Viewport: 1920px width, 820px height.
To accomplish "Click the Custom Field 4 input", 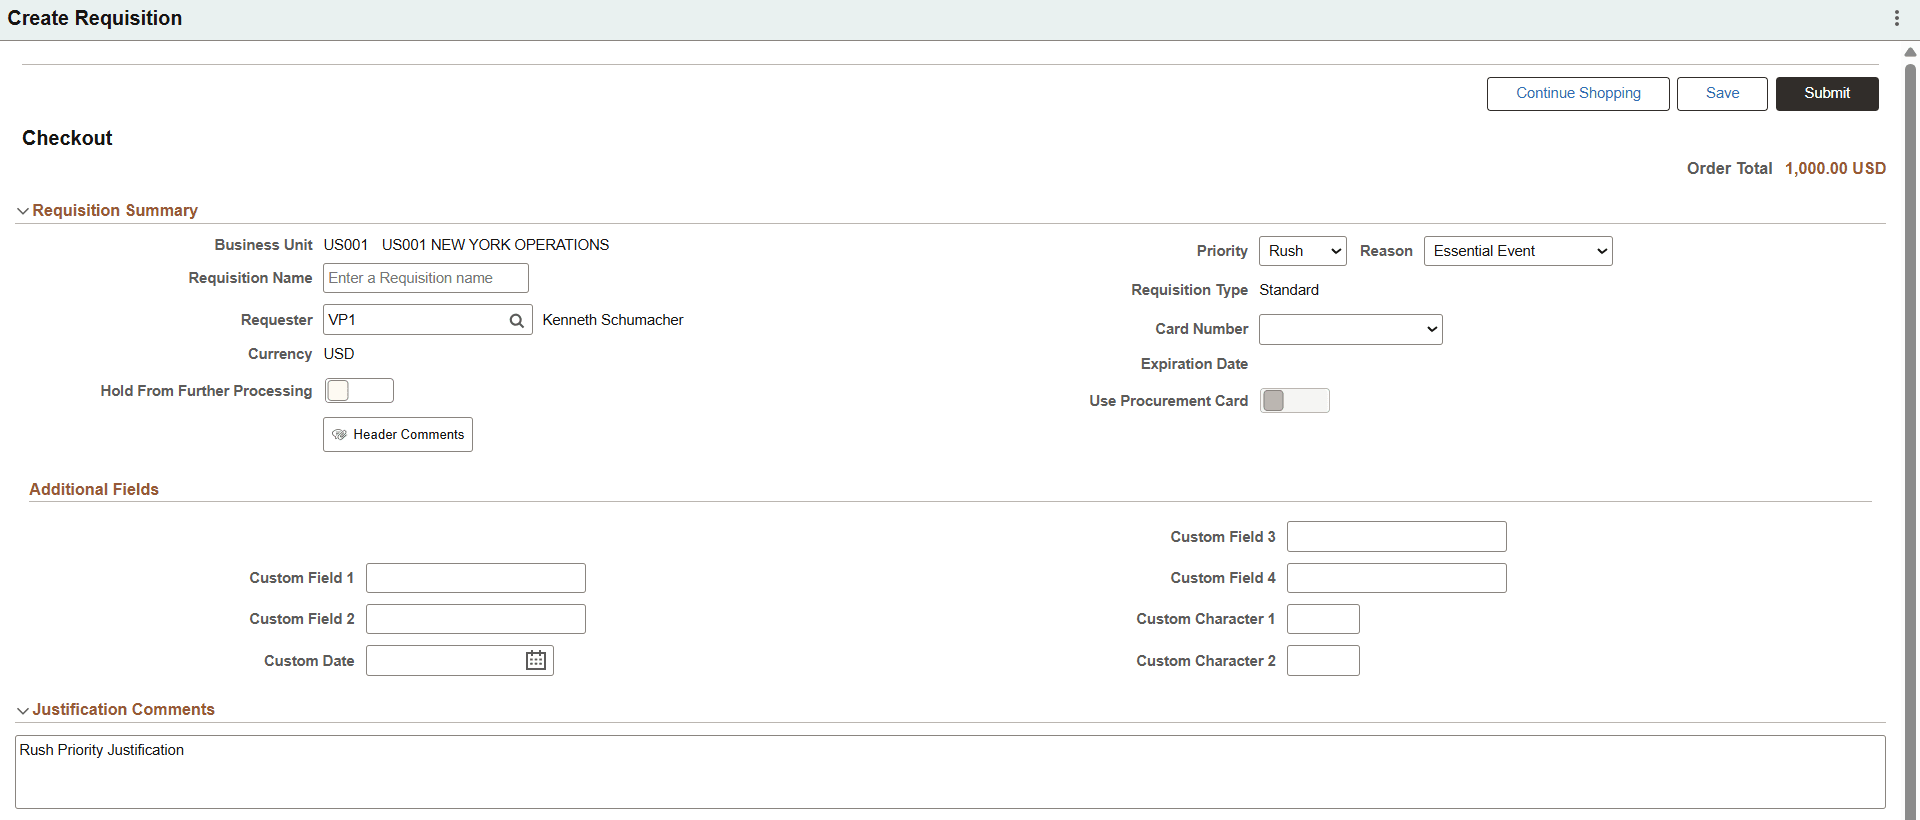I will tap(1397, 578).
